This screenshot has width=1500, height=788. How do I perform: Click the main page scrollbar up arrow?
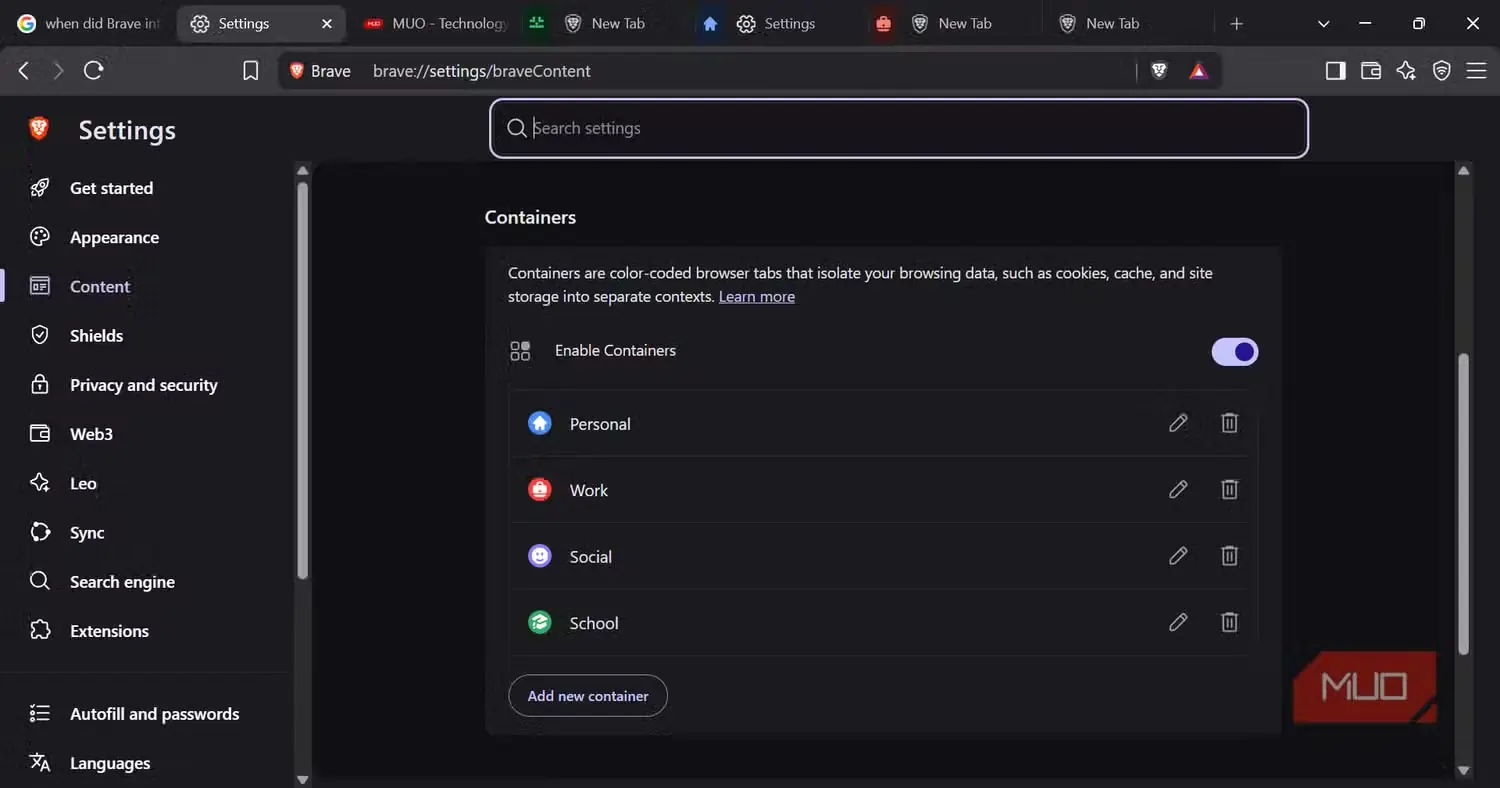click(1463, 171)
